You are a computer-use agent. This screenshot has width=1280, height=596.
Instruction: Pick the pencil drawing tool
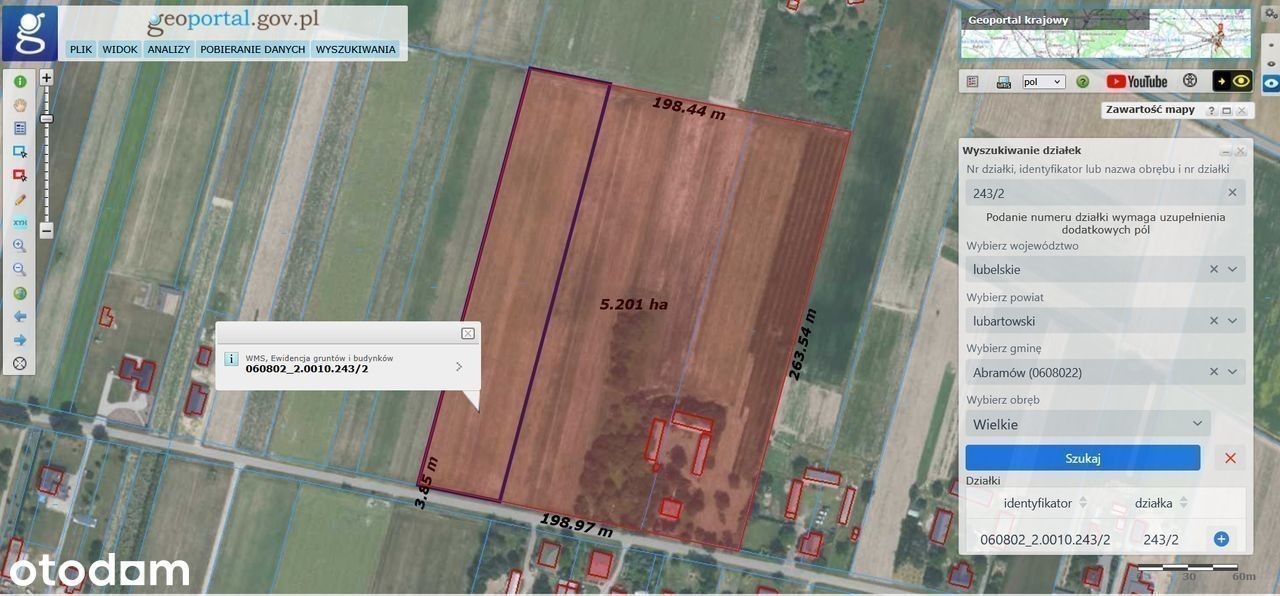[19, 199]
